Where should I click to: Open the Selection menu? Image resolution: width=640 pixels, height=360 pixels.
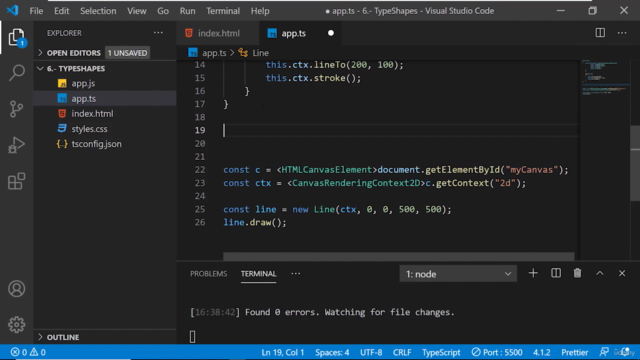[x=98, y=11]
